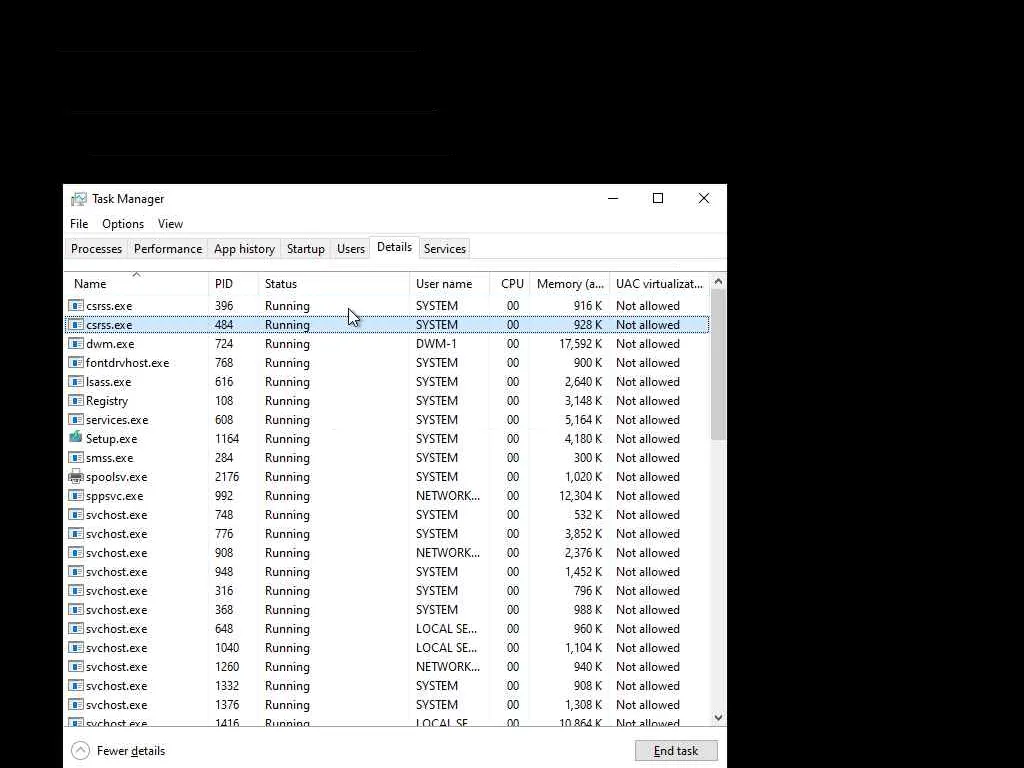Click the 17,592 K memory value

click(581, 344)
